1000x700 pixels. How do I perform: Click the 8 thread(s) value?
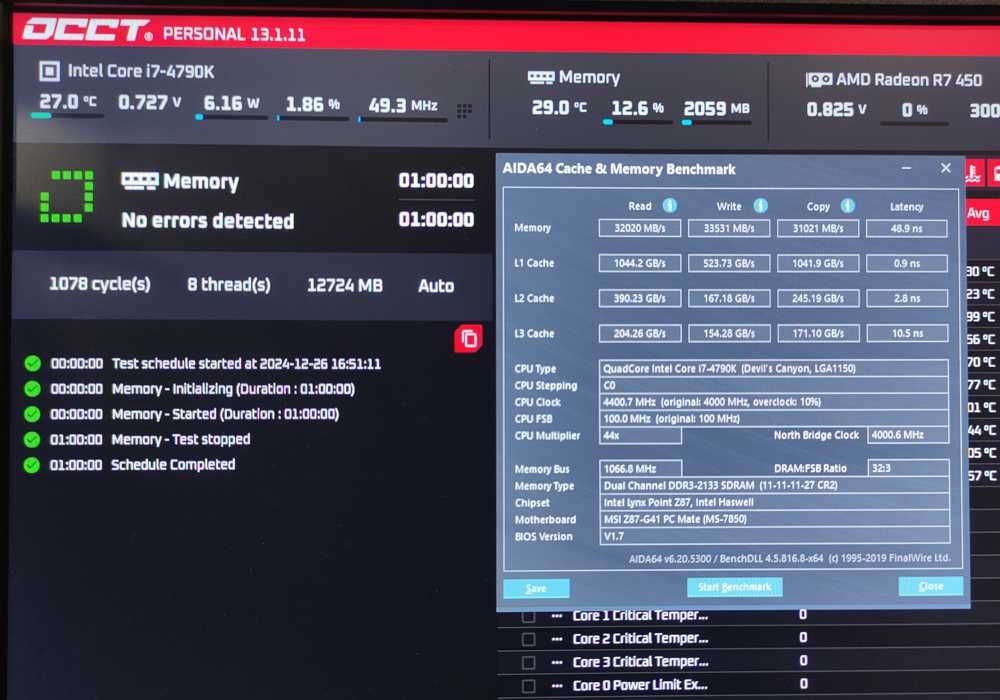tap(228, 284)
